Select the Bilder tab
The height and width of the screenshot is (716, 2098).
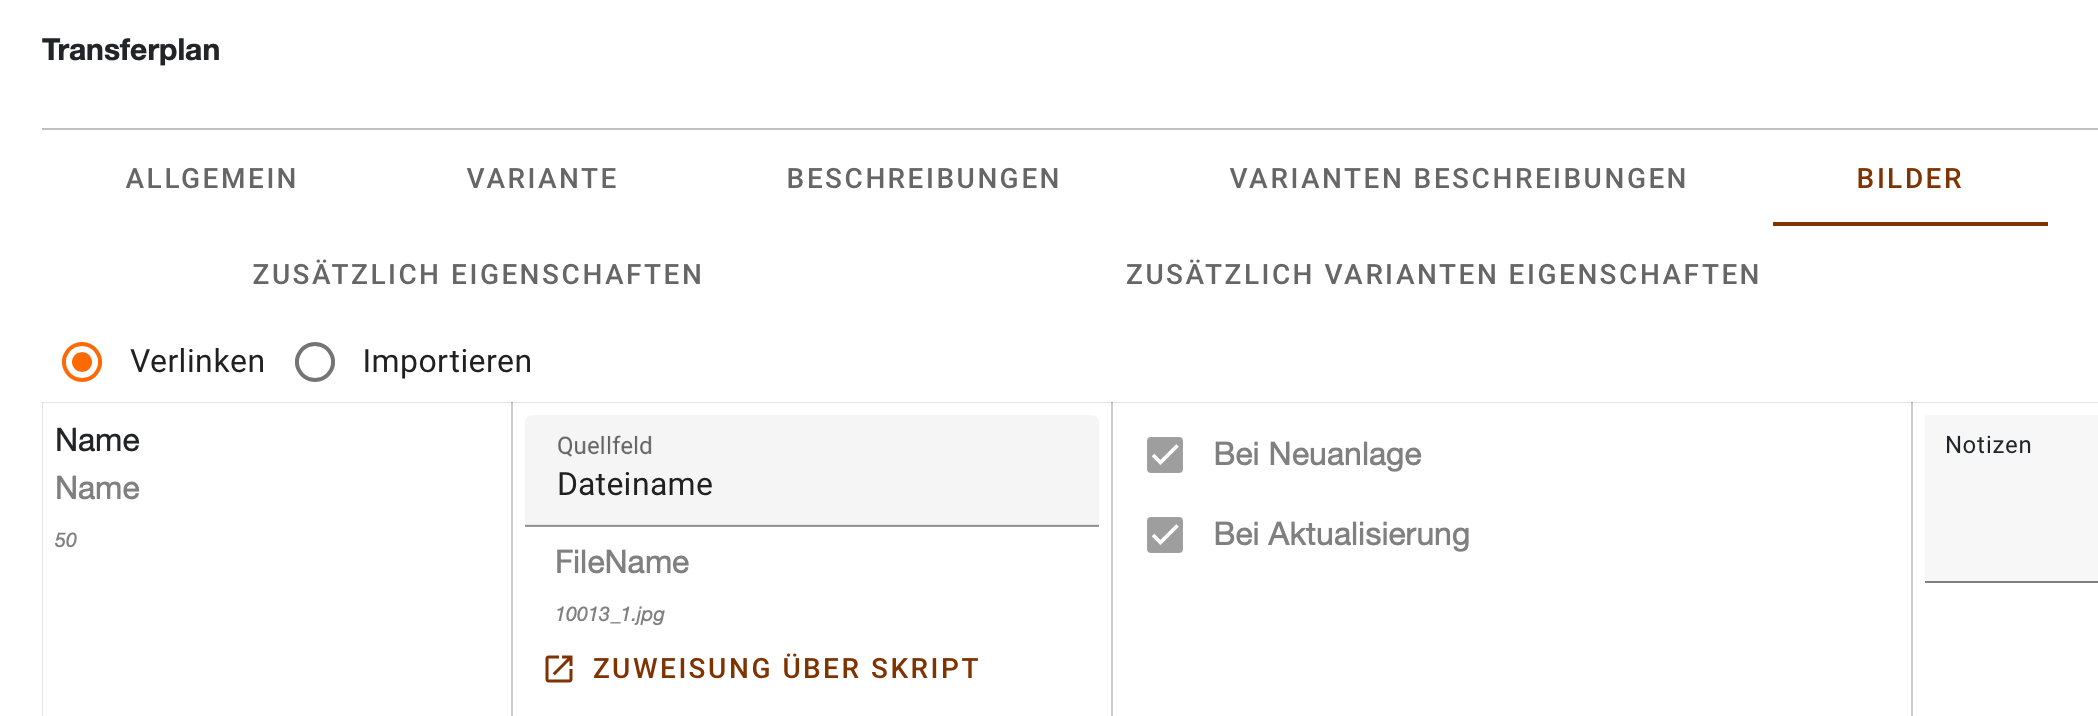(1910, 179)
